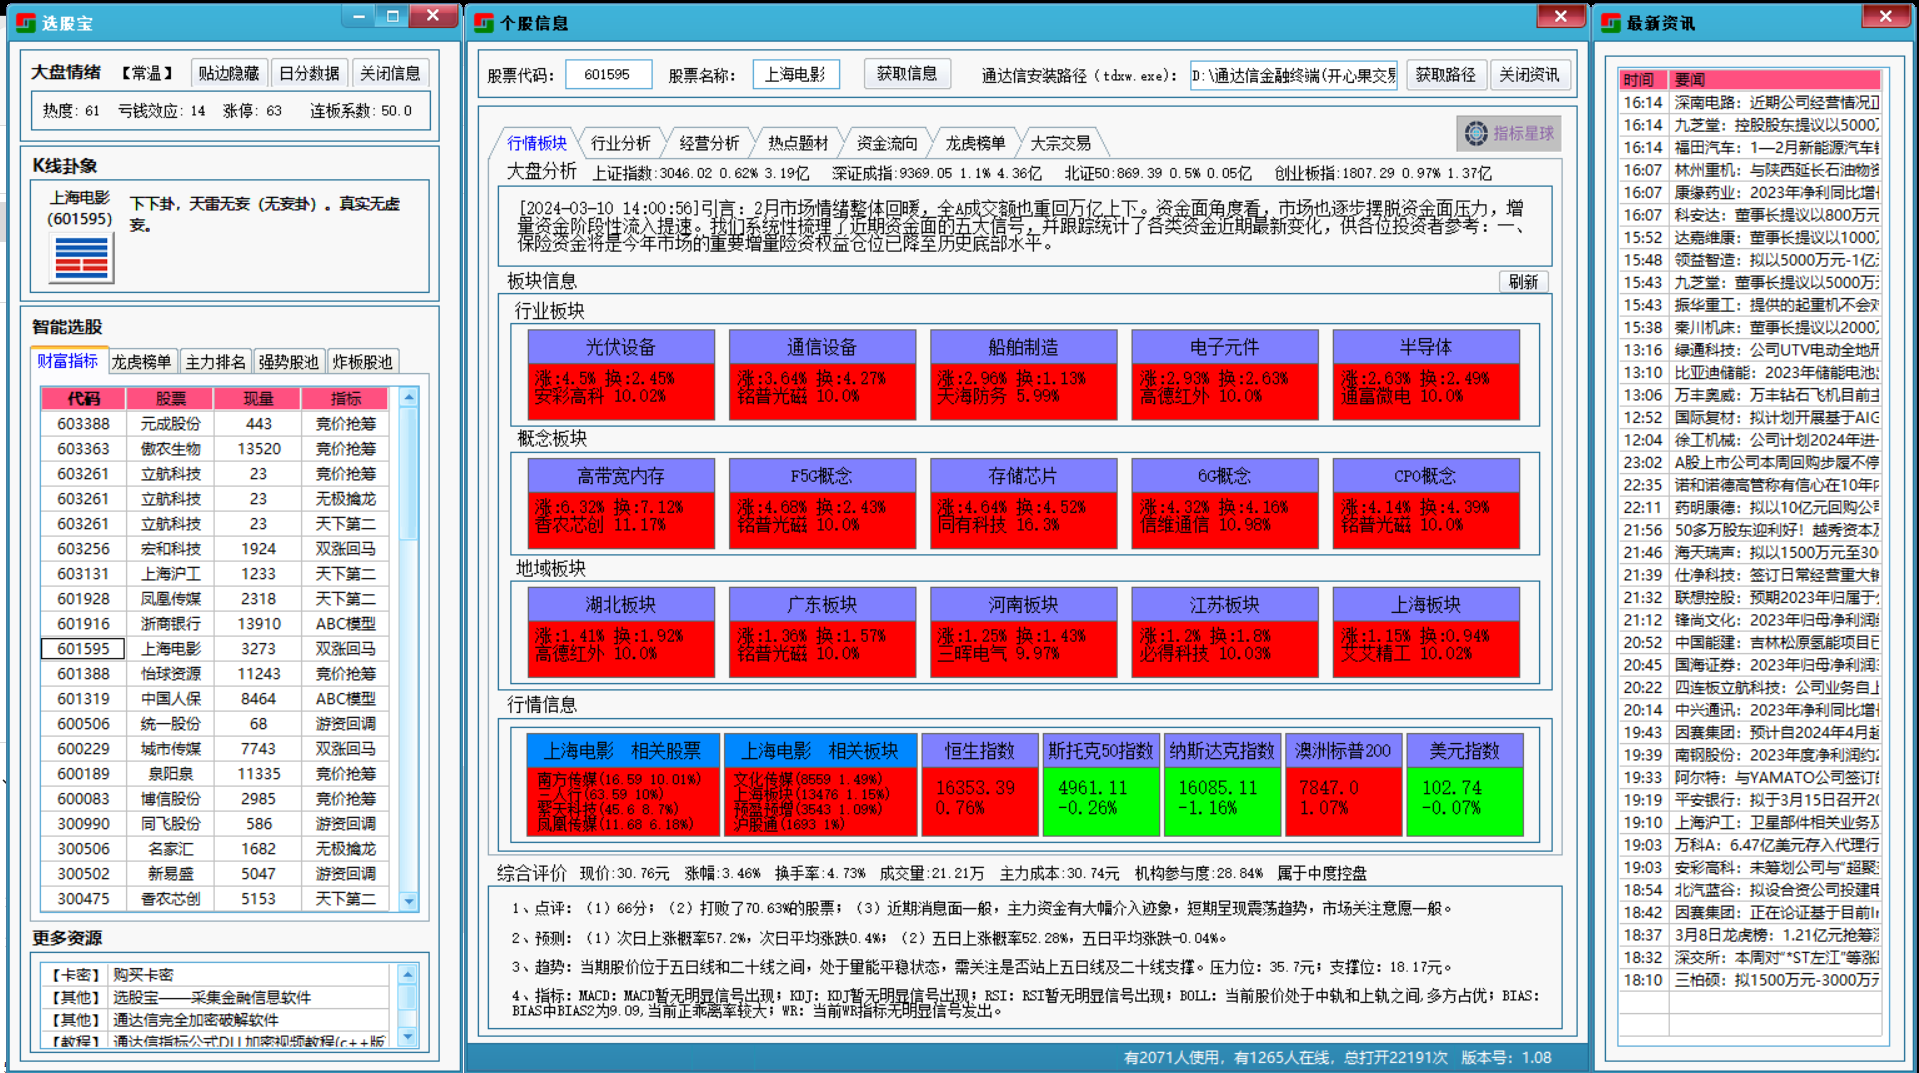The image size is (1919, 1073).
Task: Select the 601319 中国人保 row
Action: pyautogui.click(x=215, y=699)
